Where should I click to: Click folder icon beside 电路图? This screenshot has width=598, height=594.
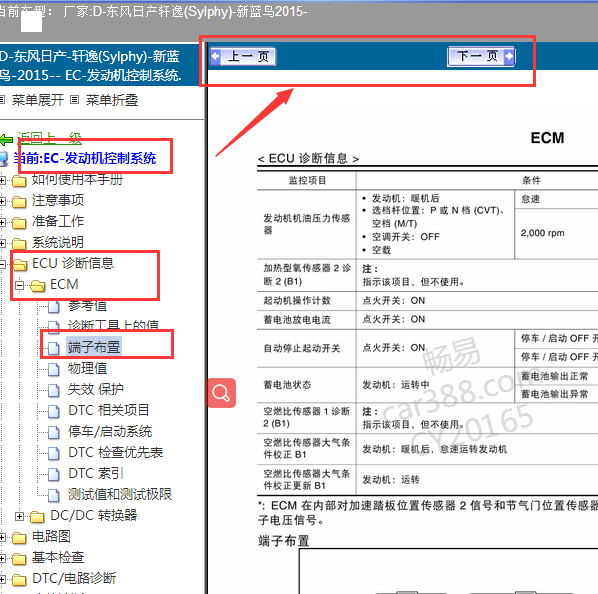point(19,538)
